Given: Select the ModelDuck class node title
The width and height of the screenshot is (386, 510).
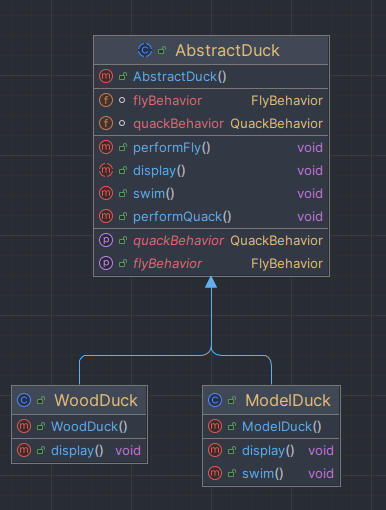Looking at the screenshot, I should click(288, 400).
